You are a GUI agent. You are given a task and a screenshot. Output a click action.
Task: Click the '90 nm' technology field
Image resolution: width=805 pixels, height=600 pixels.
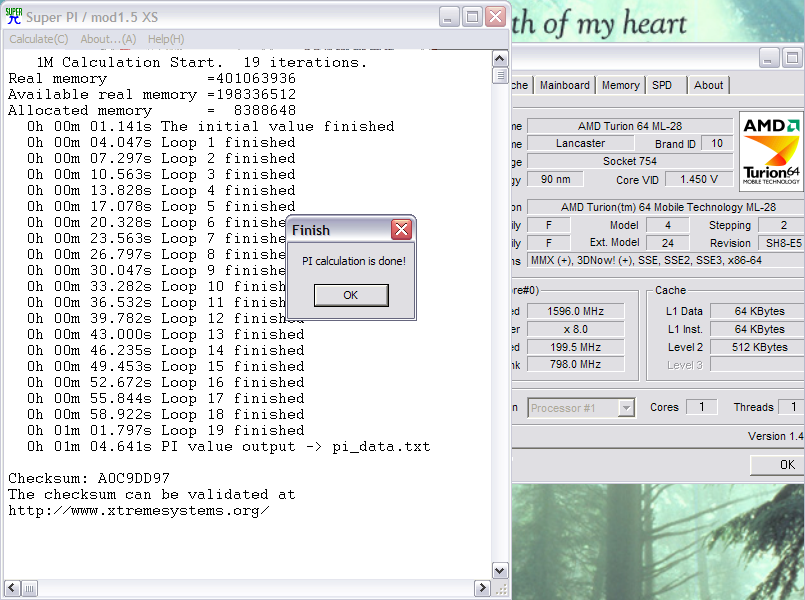(555, 179)
